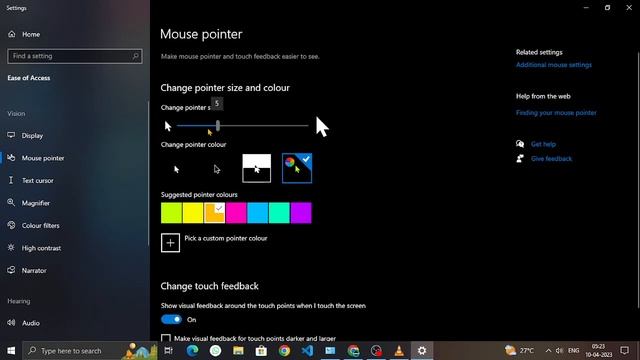Click the Colour filters palette icon
Screen dimensions: 640x360
11,225
